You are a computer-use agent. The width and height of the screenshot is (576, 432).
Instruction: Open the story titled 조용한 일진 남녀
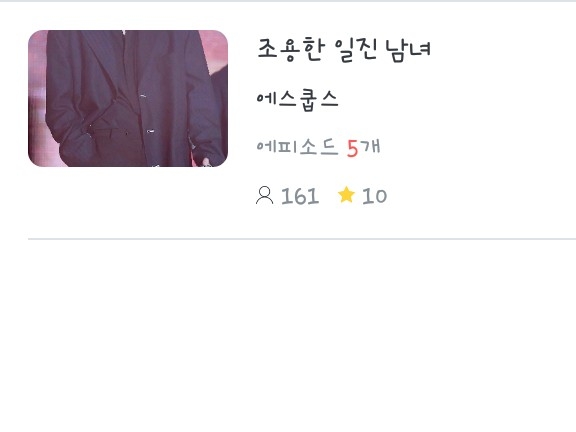point(344,50)
